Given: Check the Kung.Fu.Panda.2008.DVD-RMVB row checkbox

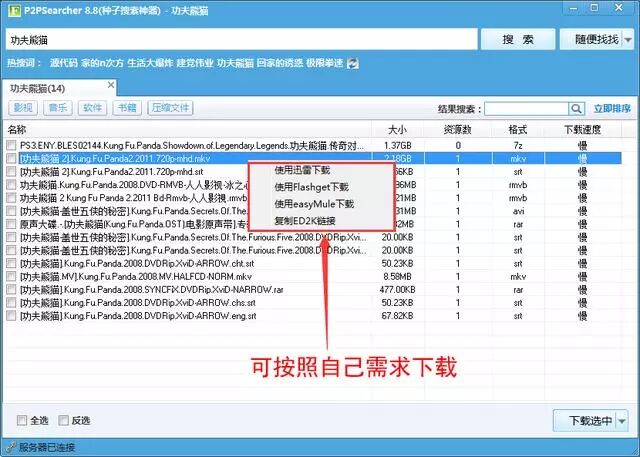Looking at the screenshot, I should point(11,185).
